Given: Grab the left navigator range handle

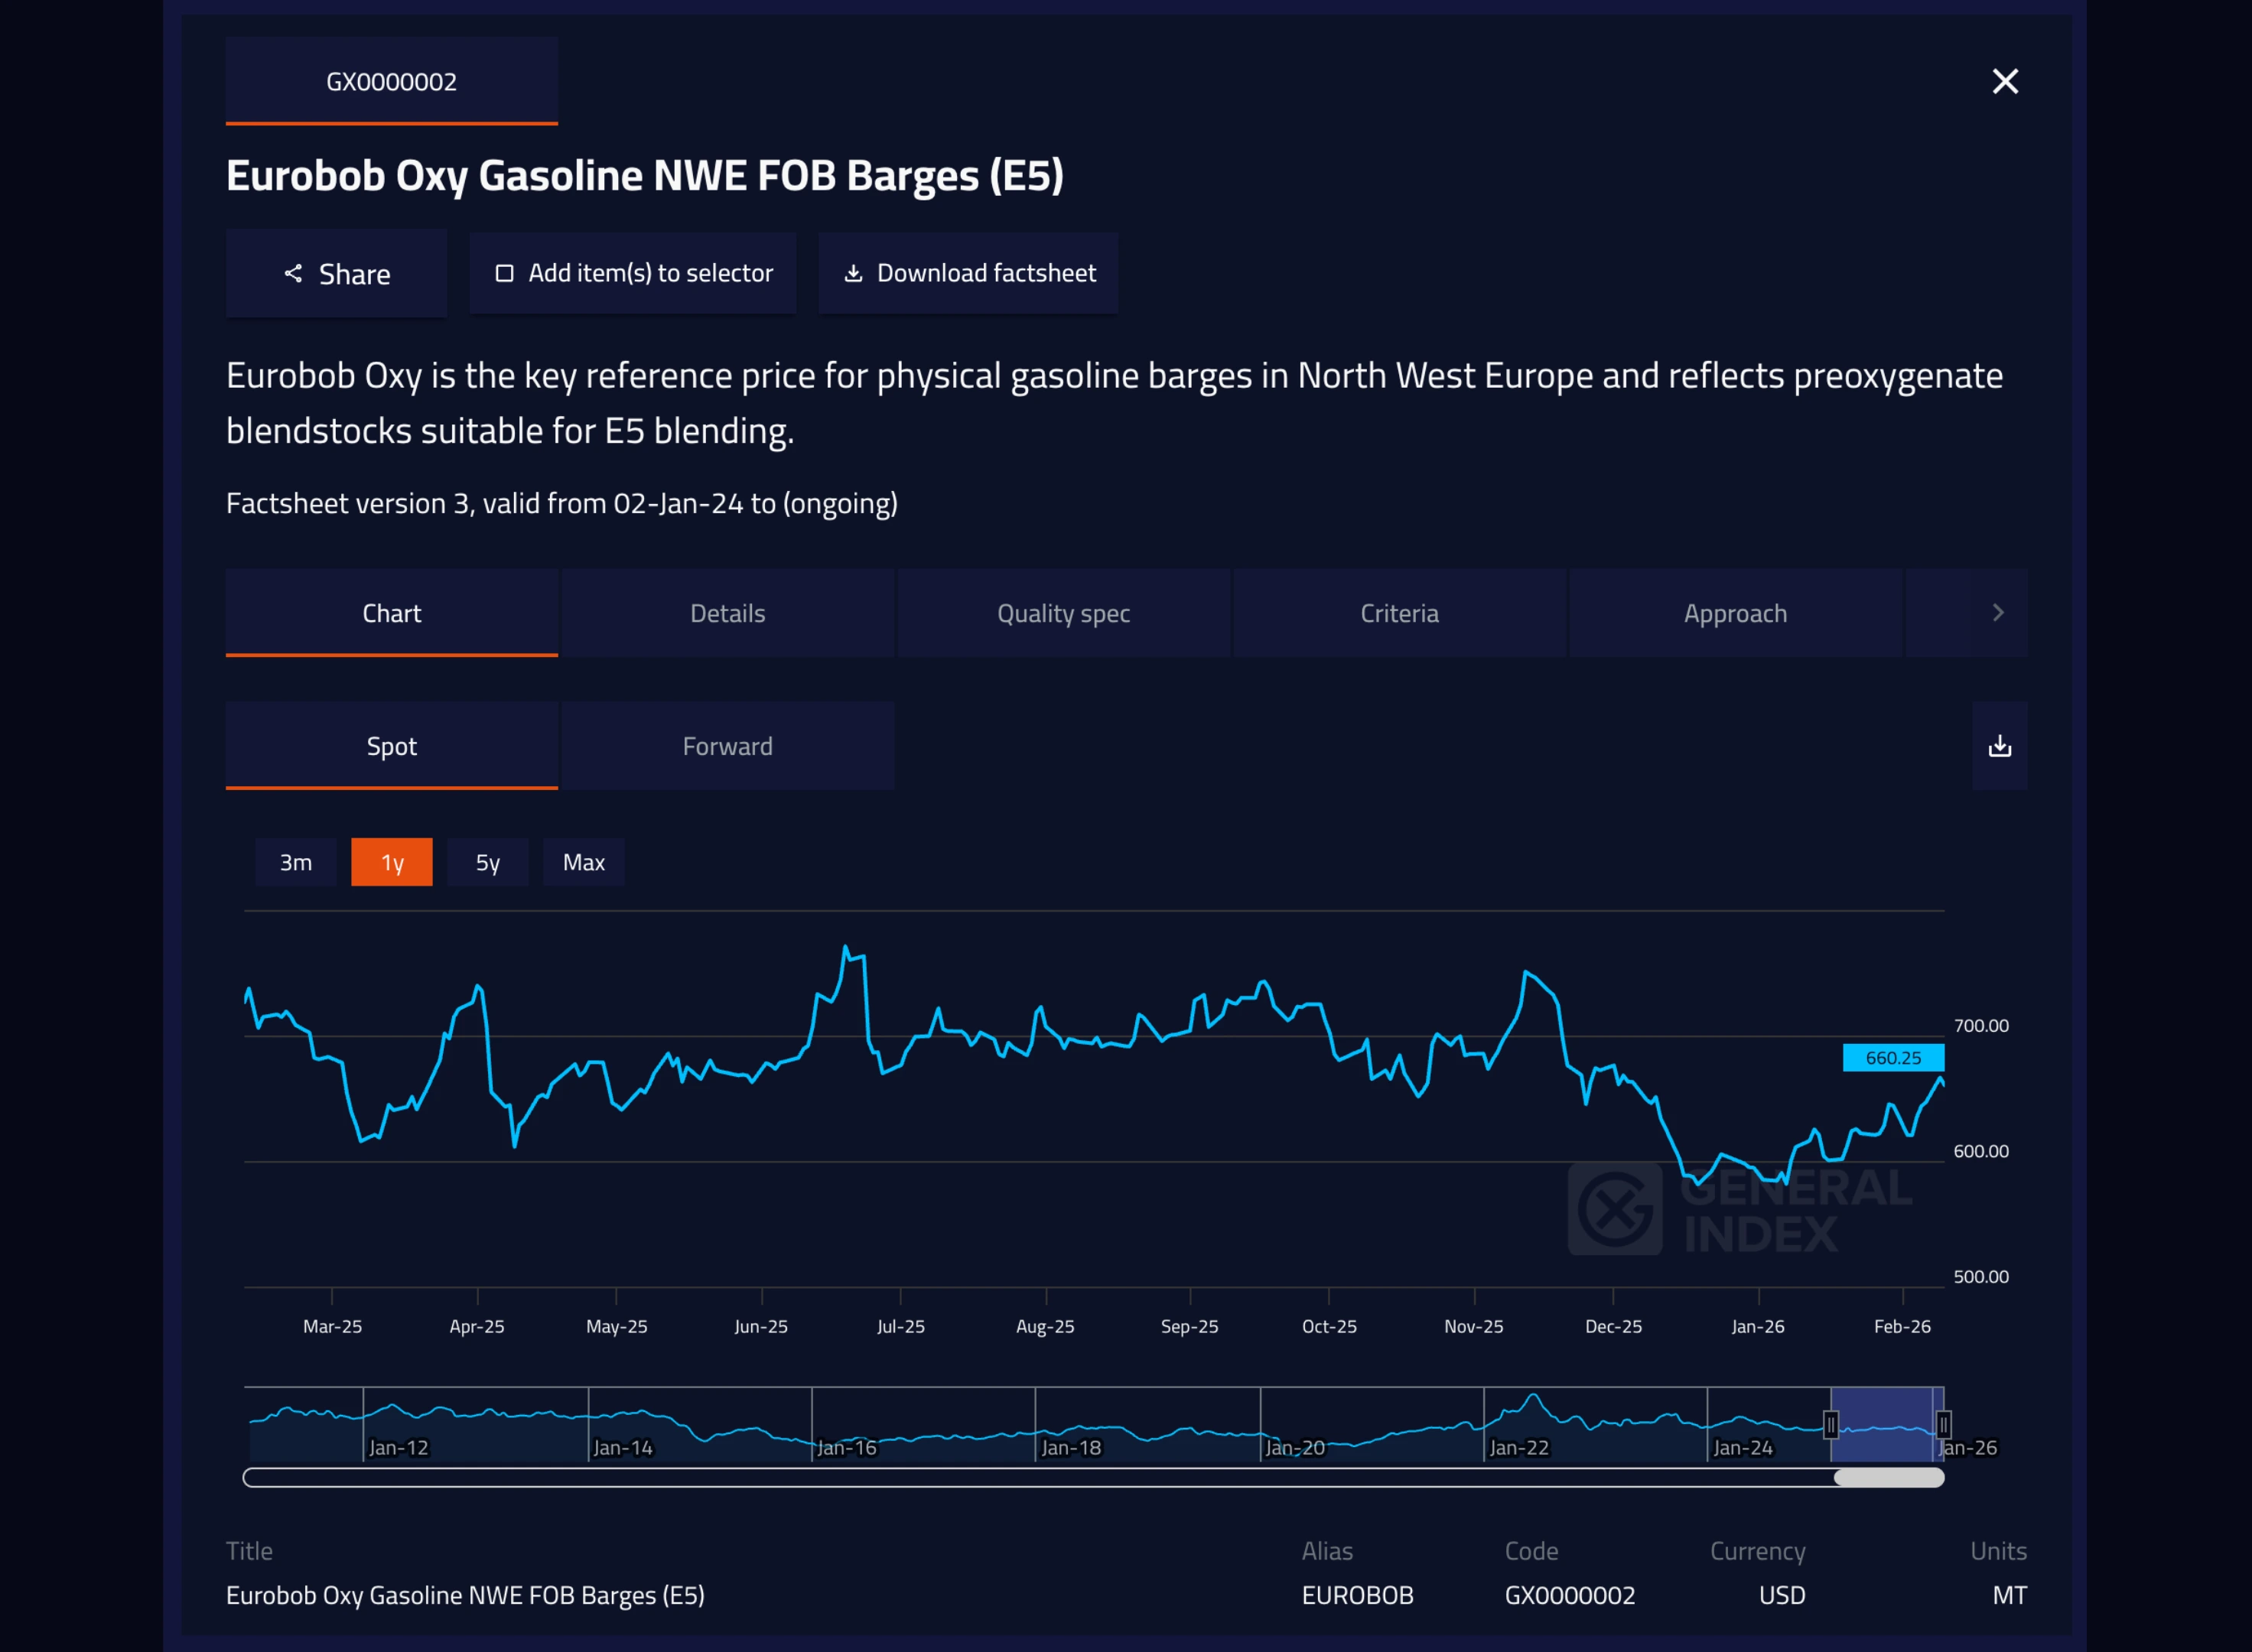Looking at the screenshot, I should (1830, 1424).
